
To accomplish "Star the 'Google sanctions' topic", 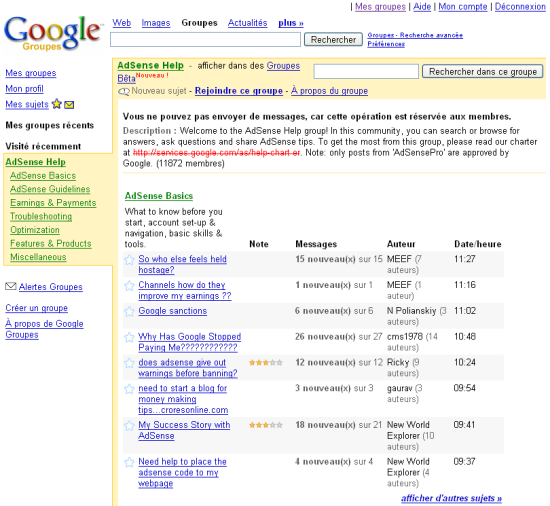I will [129, 311].
